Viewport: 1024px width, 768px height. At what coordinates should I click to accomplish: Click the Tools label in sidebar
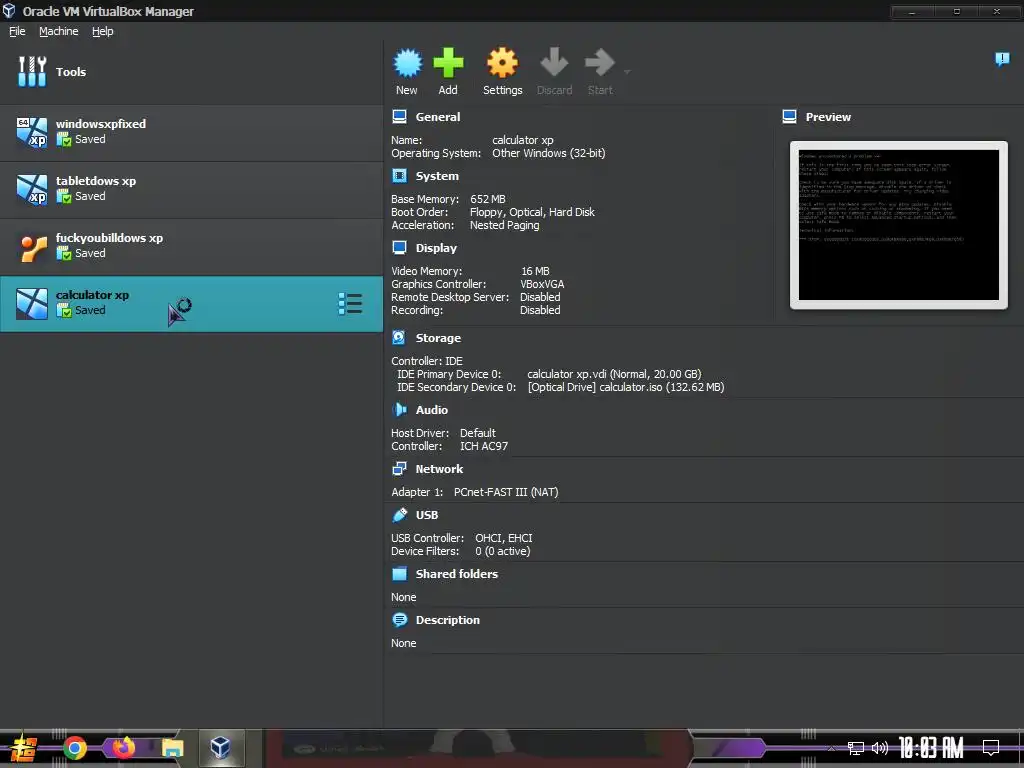pos(71,72)
